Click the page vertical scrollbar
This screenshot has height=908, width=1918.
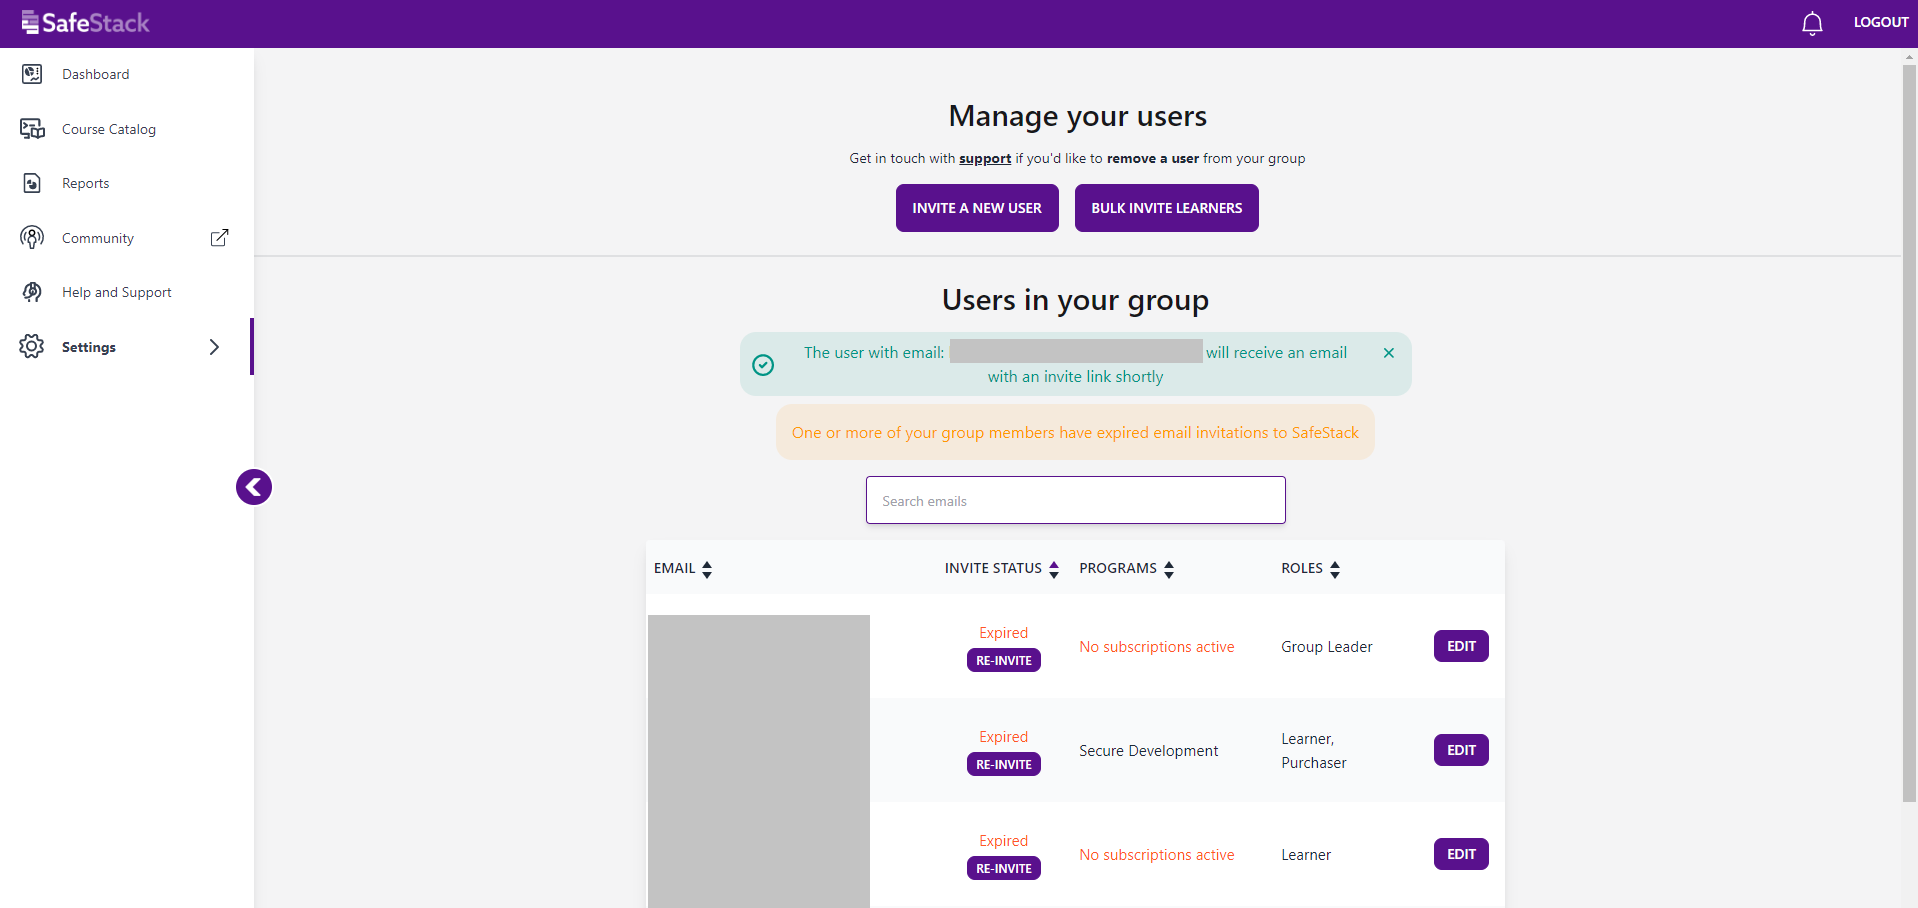pyautogui.click(x=1909, y=432)
